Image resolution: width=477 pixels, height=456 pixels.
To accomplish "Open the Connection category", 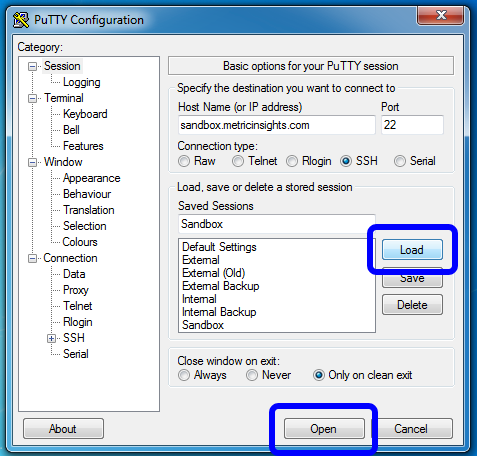I will click(x=70, y=258).
